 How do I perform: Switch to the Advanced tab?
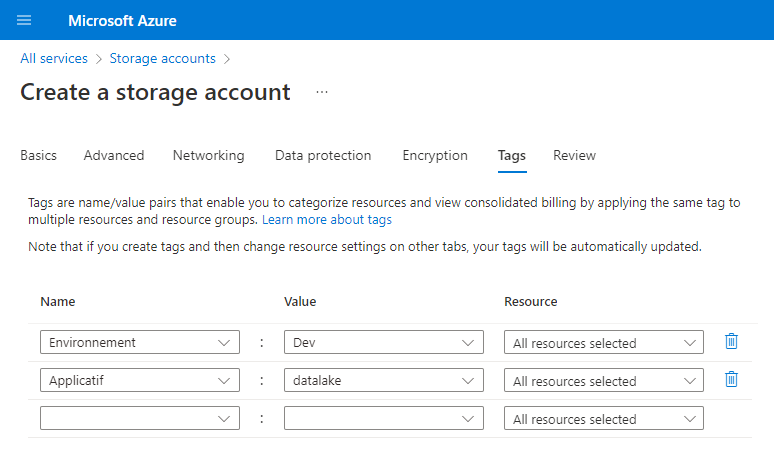tap(114, 155)
